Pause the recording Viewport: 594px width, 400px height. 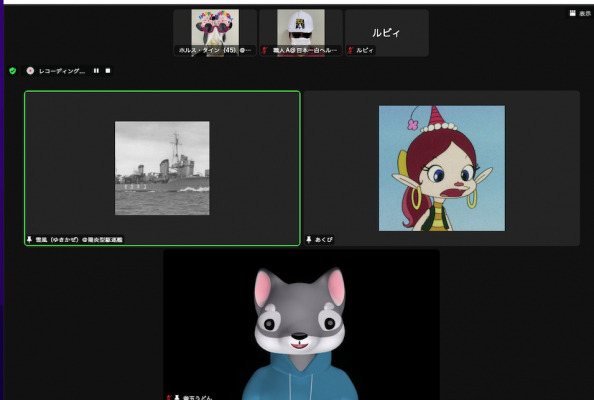[x=96, y=71]
